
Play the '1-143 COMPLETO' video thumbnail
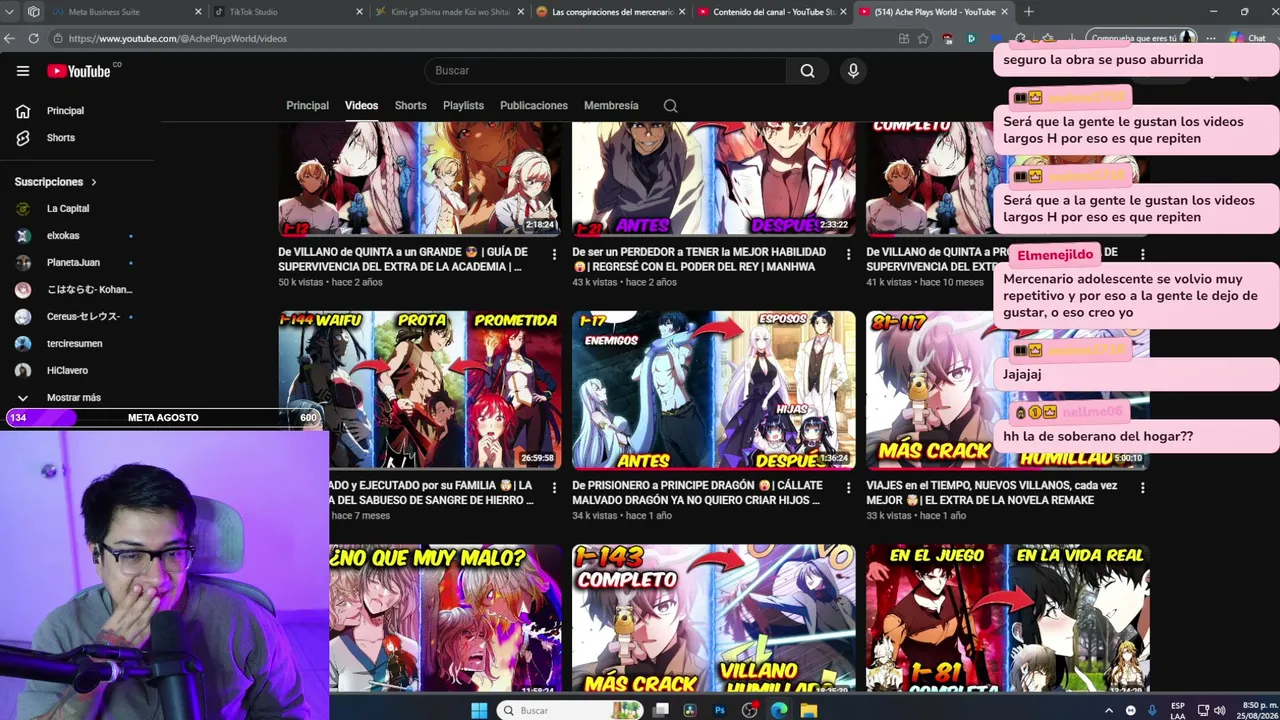coord(714,618)
